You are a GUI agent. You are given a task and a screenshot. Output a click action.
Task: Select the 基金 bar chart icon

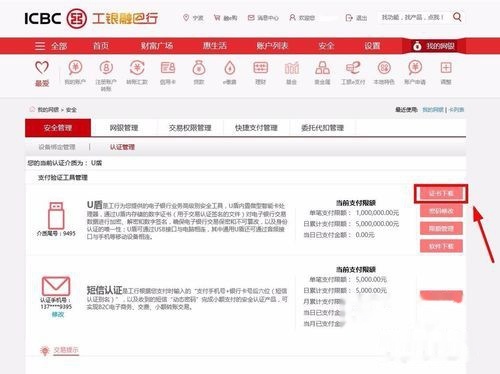[292, 68]
